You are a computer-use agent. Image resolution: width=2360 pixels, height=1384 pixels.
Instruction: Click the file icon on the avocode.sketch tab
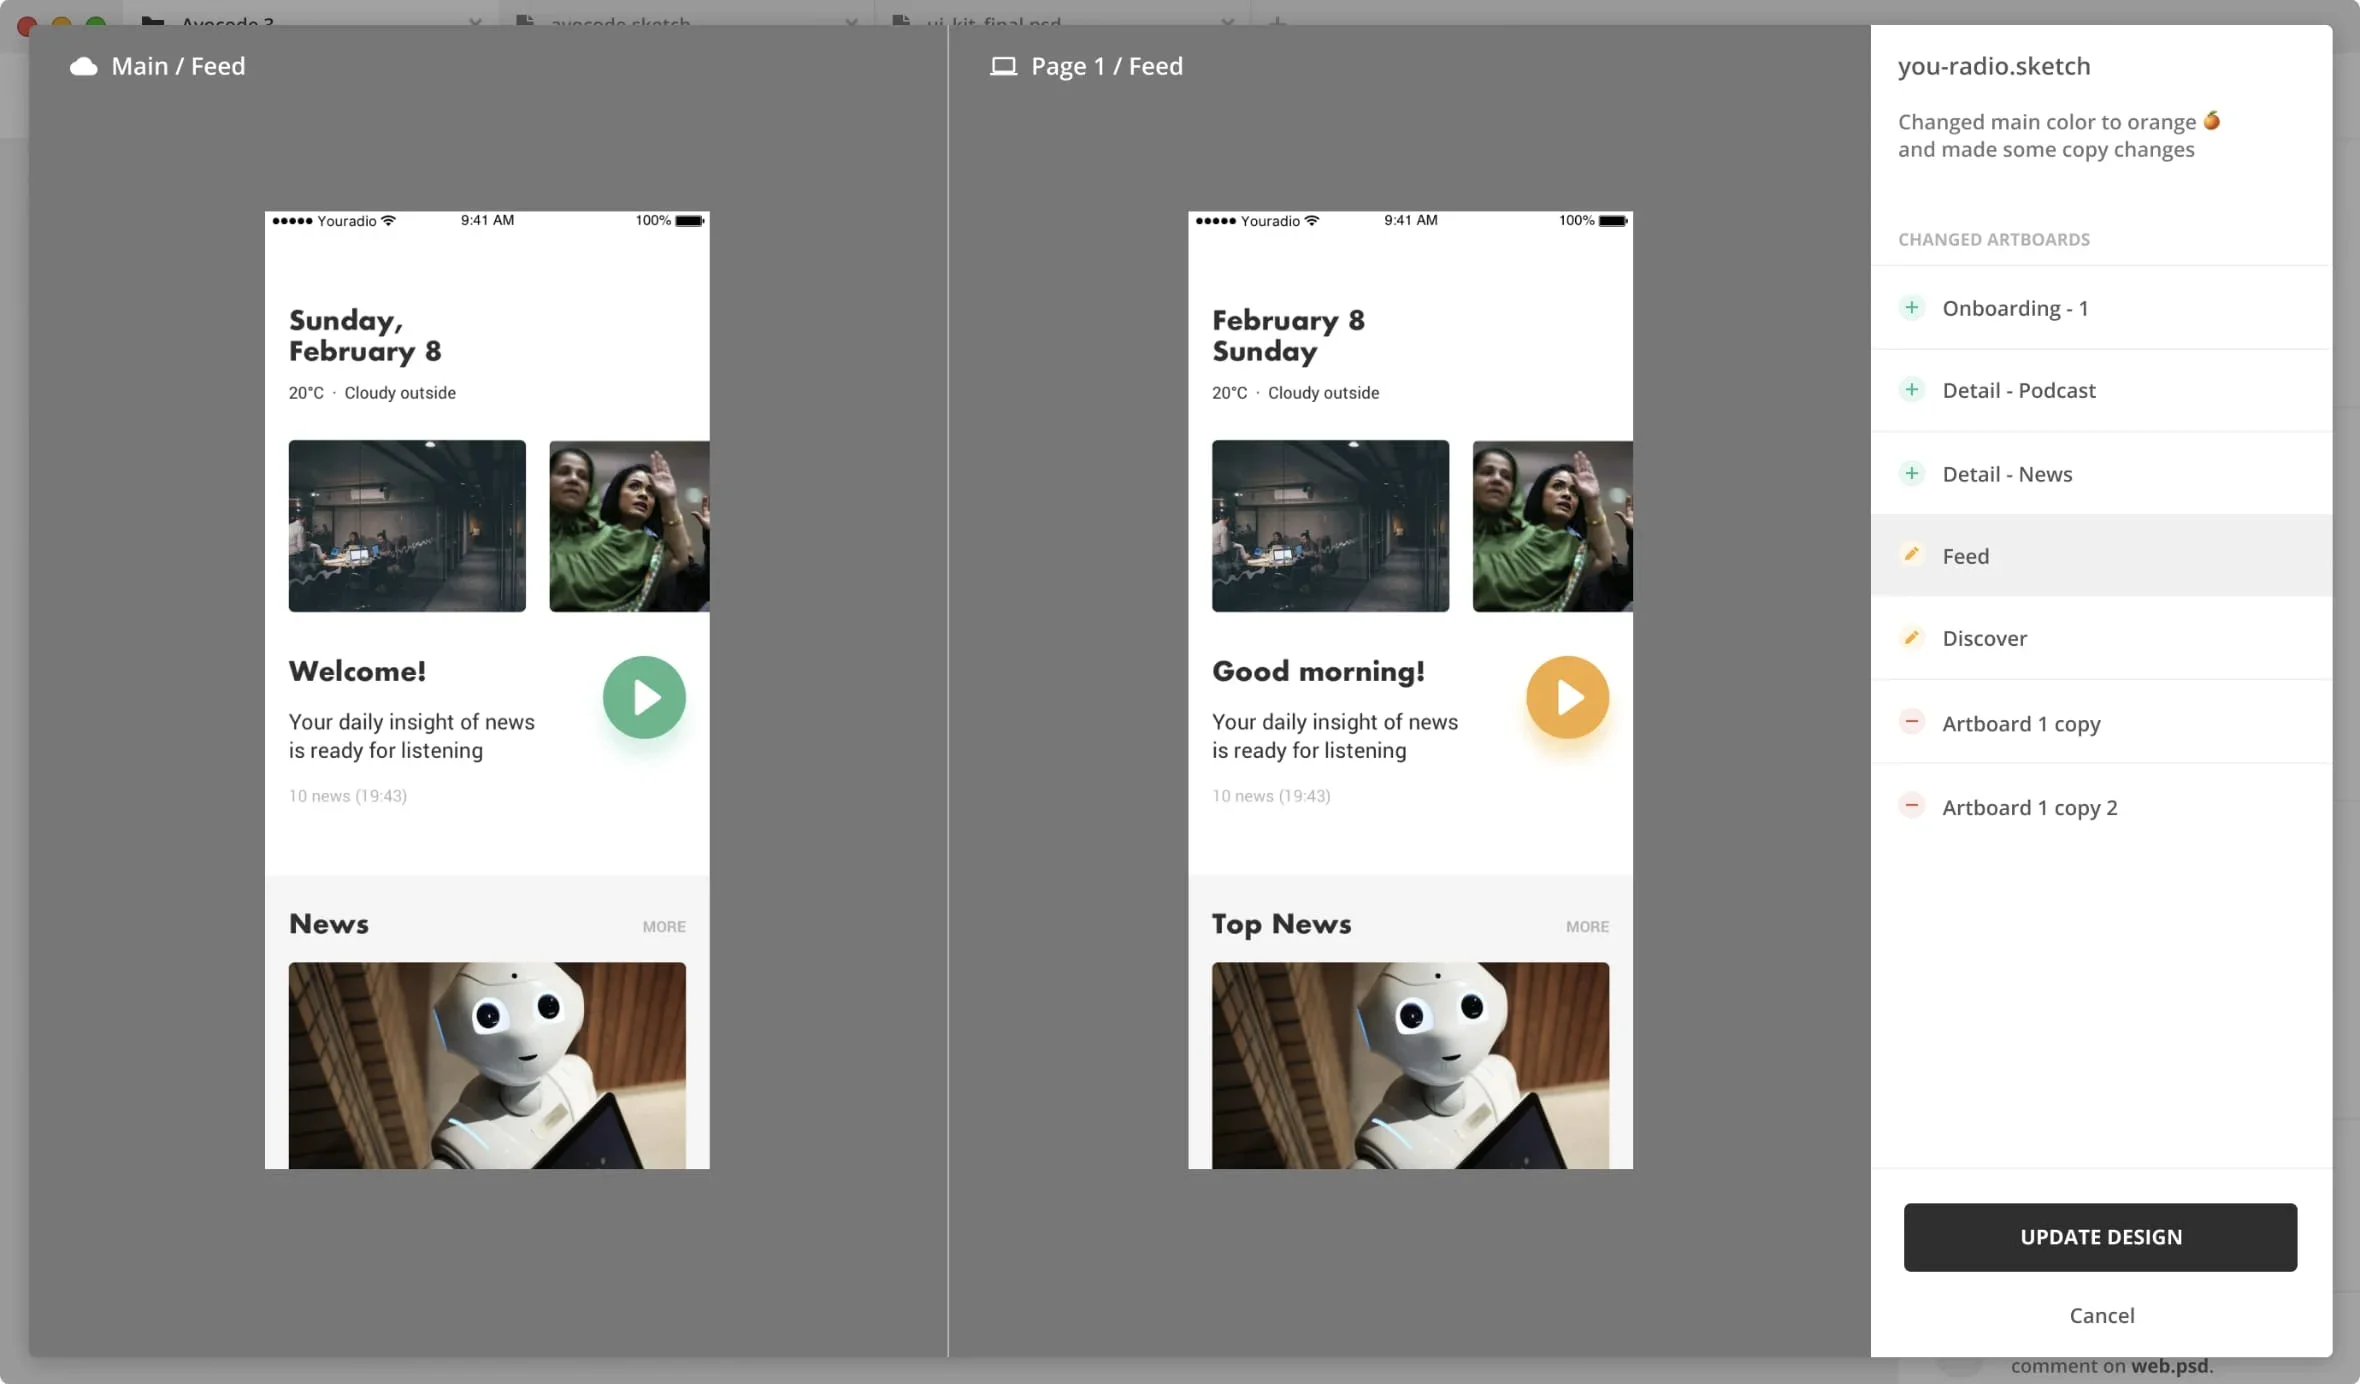point(524,22)
